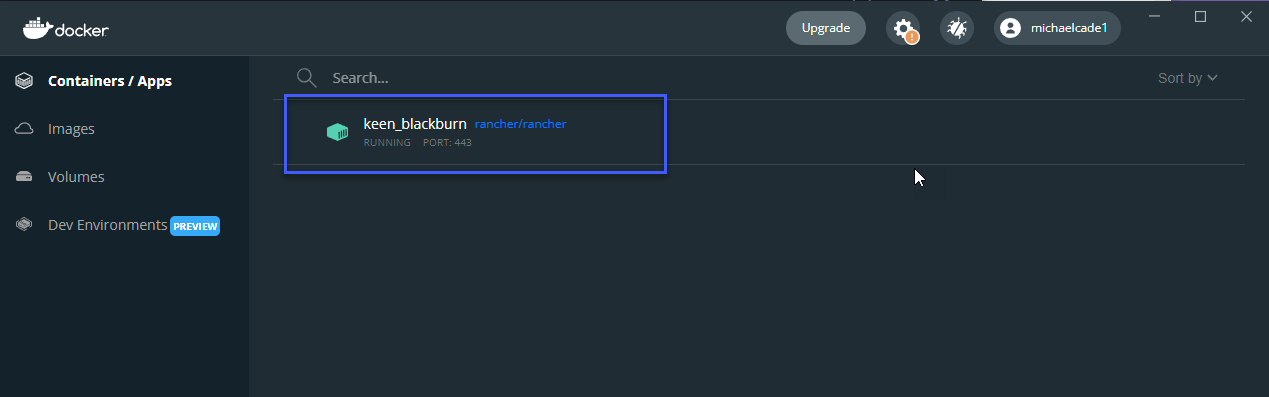Select the Volumes menu item

click(x=76, y=177)
